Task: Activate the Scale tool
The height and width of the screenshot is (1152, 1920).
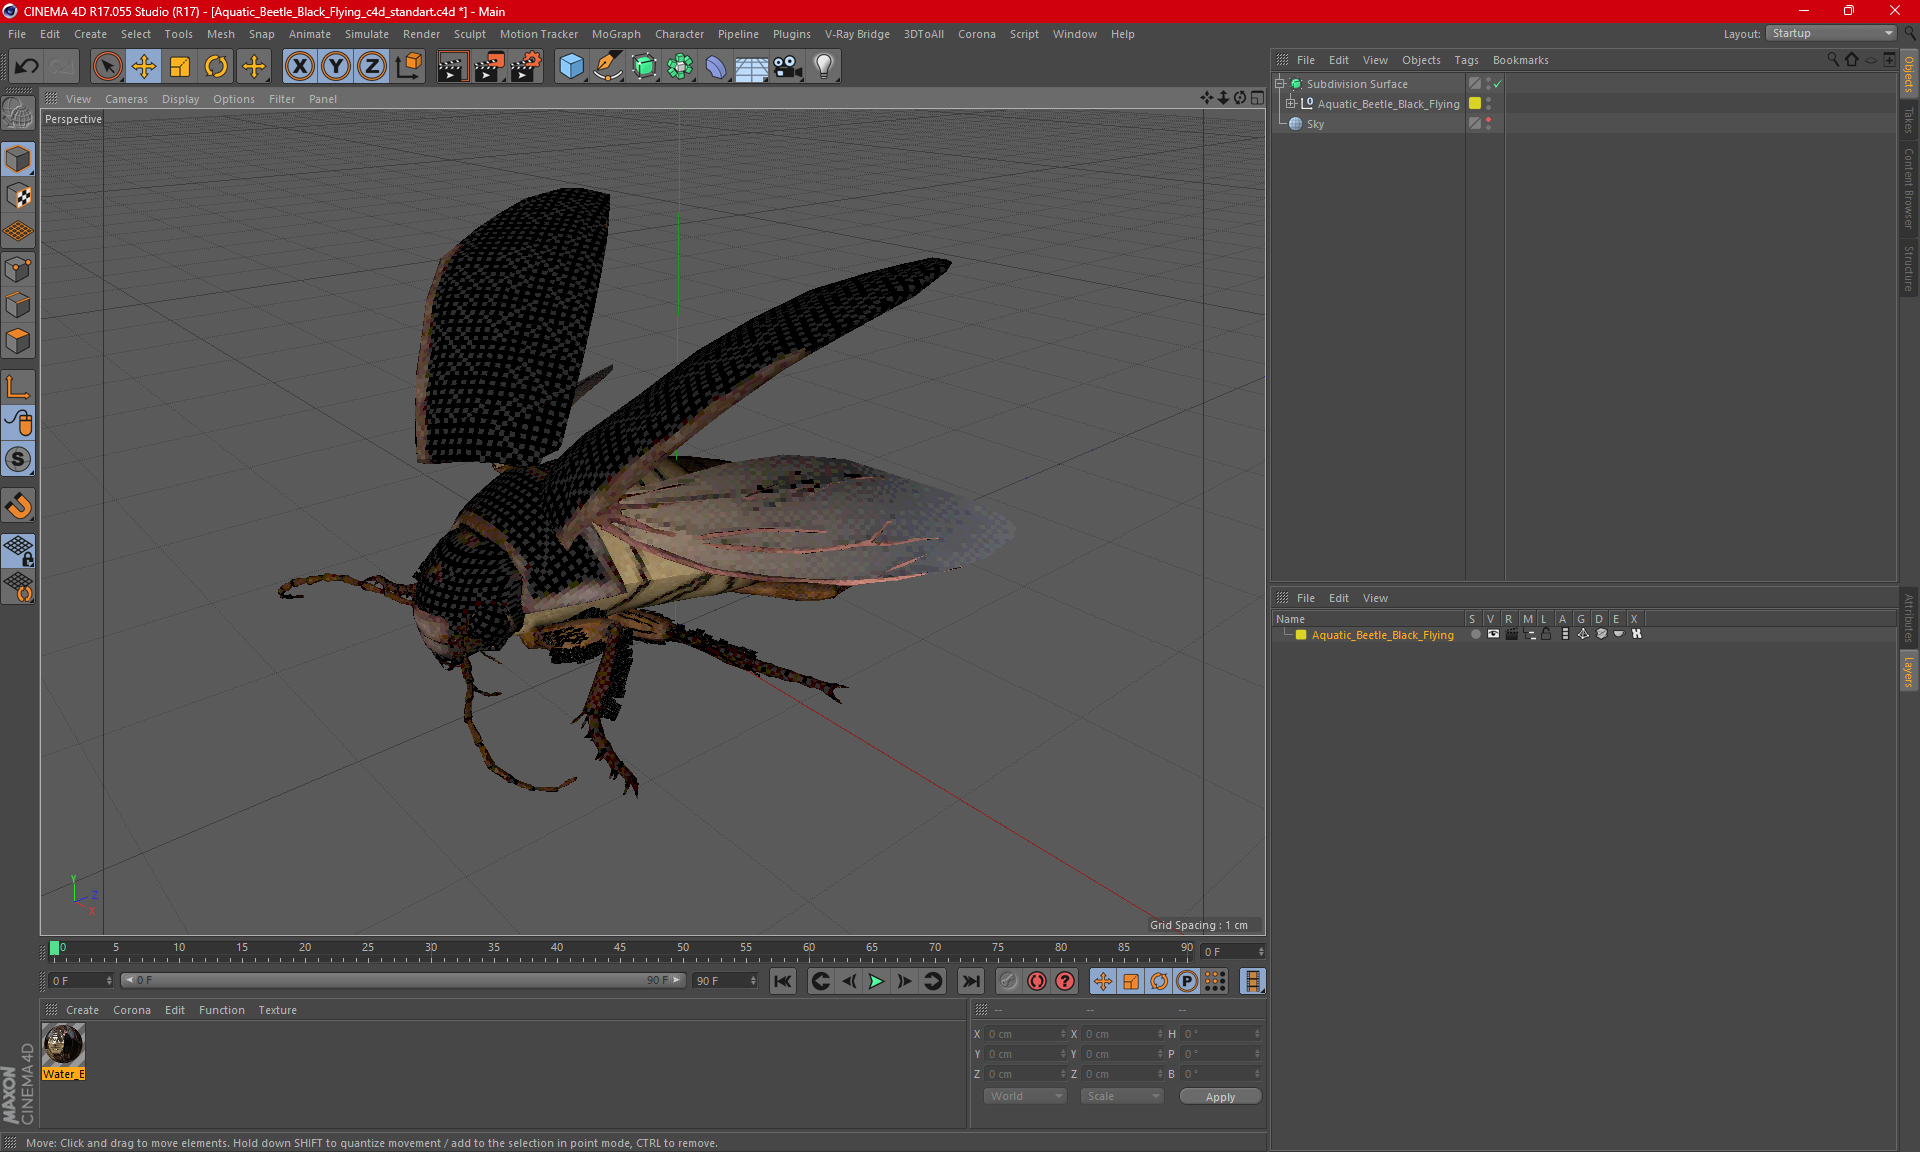Action: click(x=180, y=67)
